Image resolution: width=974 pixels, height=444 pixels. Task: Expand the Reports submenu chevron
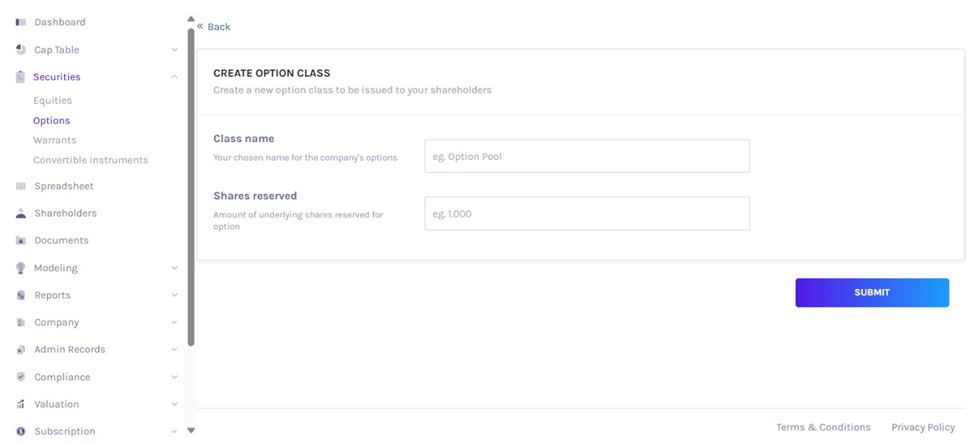tap(175, 295)
